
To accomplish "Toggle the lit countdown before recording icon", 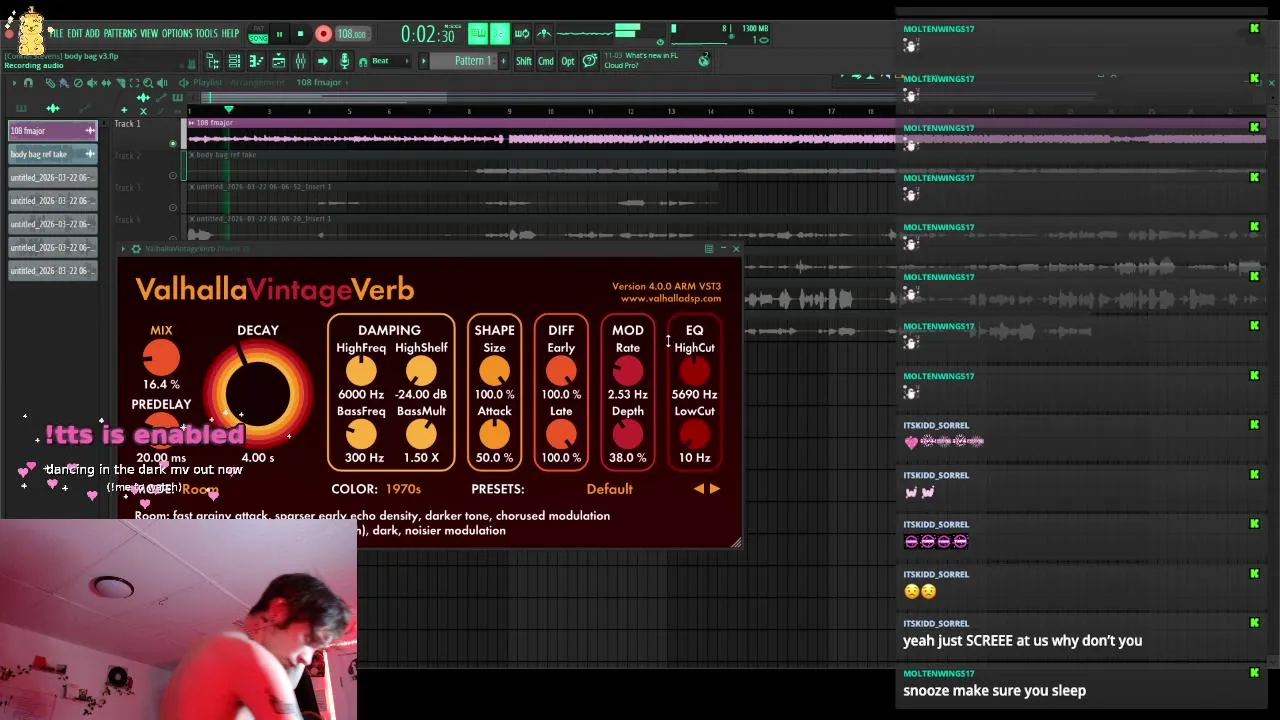I will pyautogui.click(x=500, y=33).
